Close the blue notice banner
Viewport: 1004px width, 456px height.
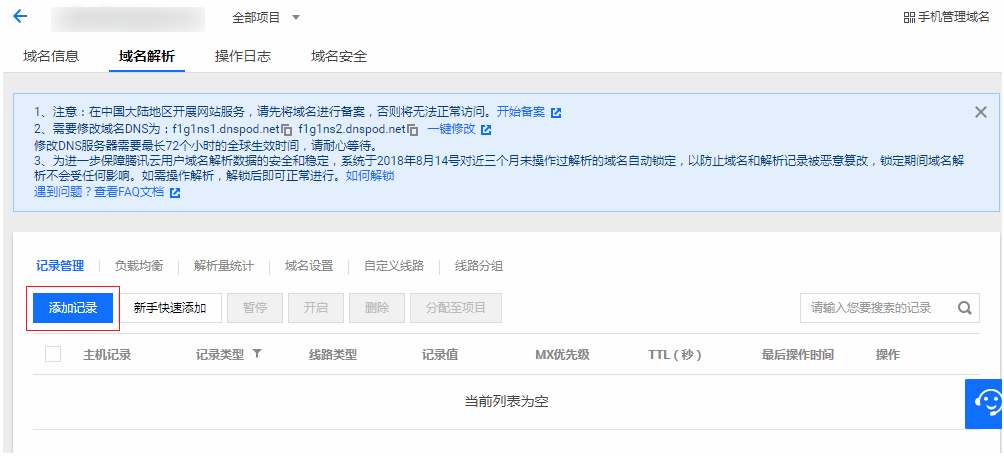pos(980,112)
